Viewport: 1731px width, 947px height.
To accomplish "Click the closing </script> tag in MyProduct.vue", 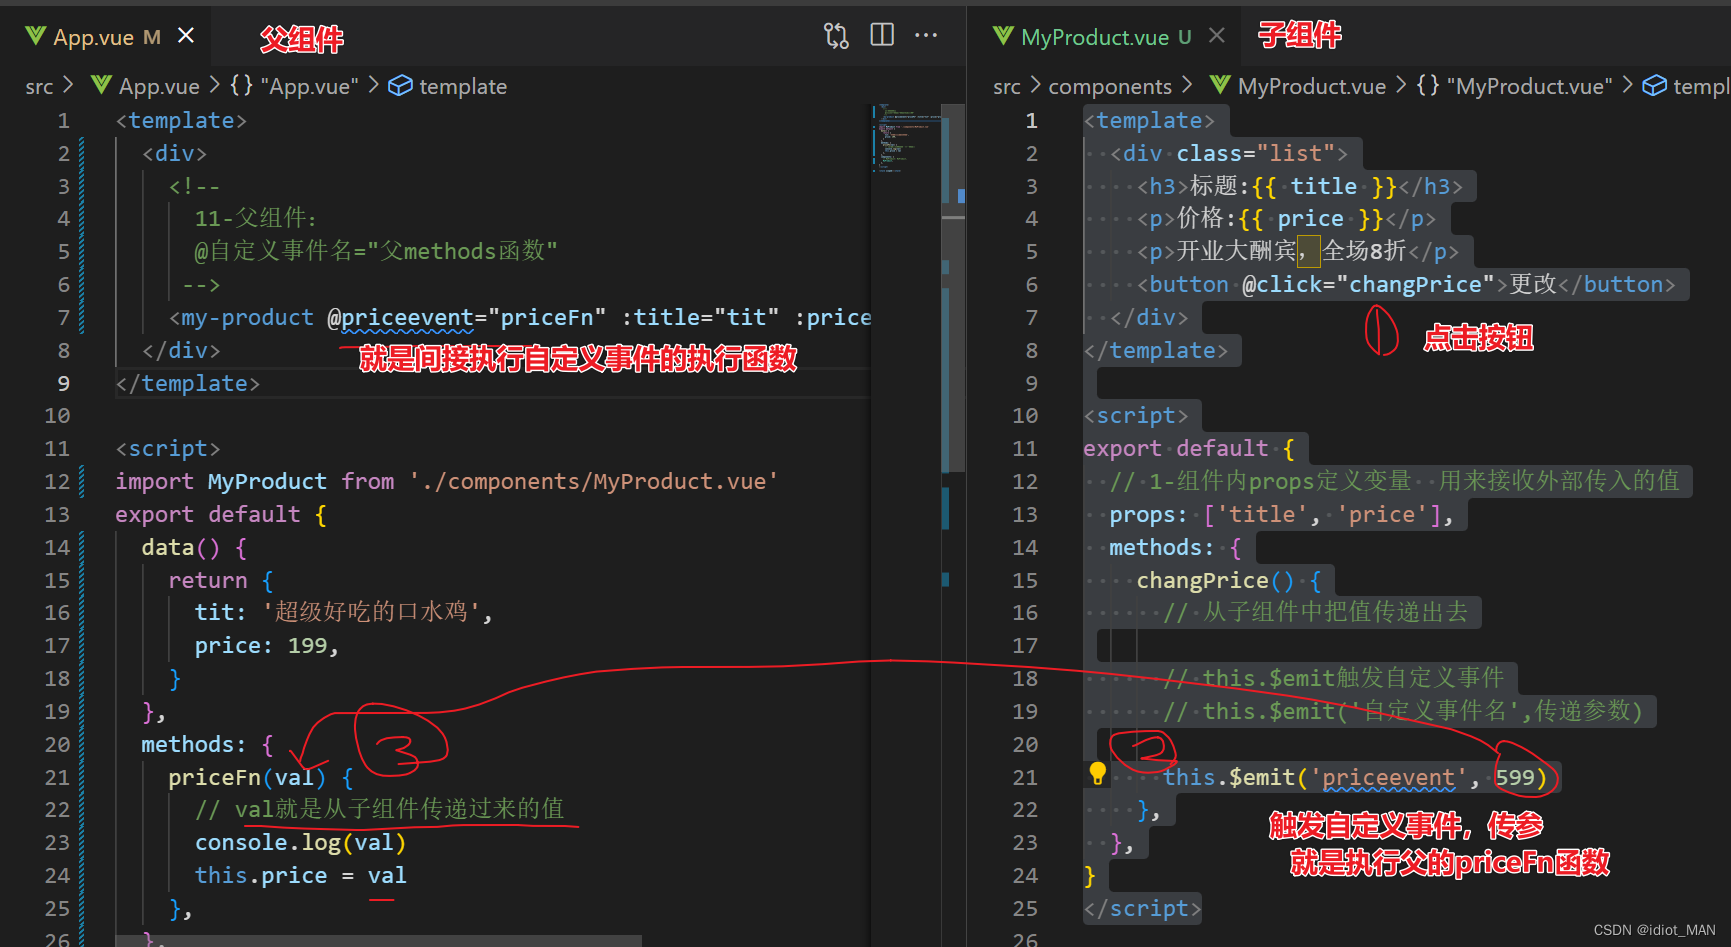I will [x=1143, y=909].
